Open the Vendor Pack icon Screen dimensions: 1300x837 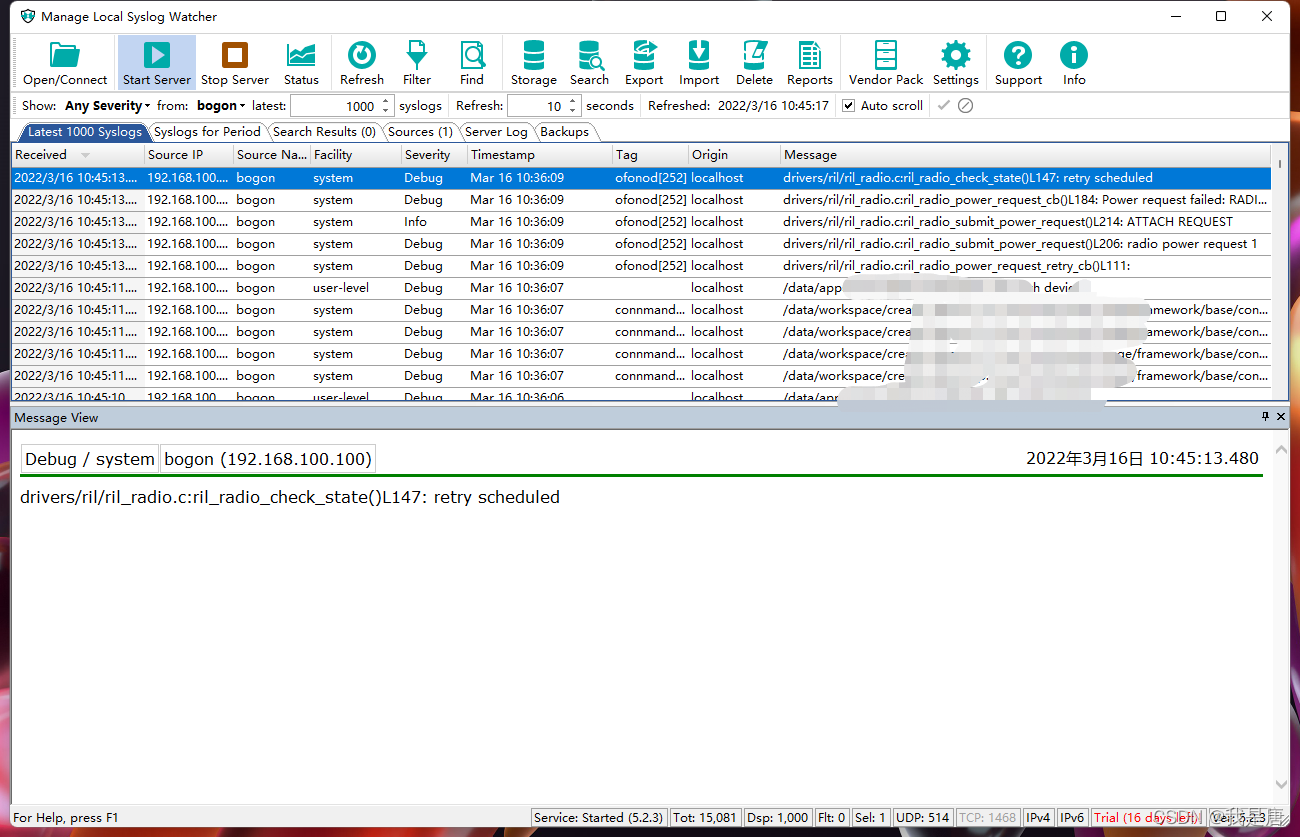pyautogui.click(x=885, y=61)
